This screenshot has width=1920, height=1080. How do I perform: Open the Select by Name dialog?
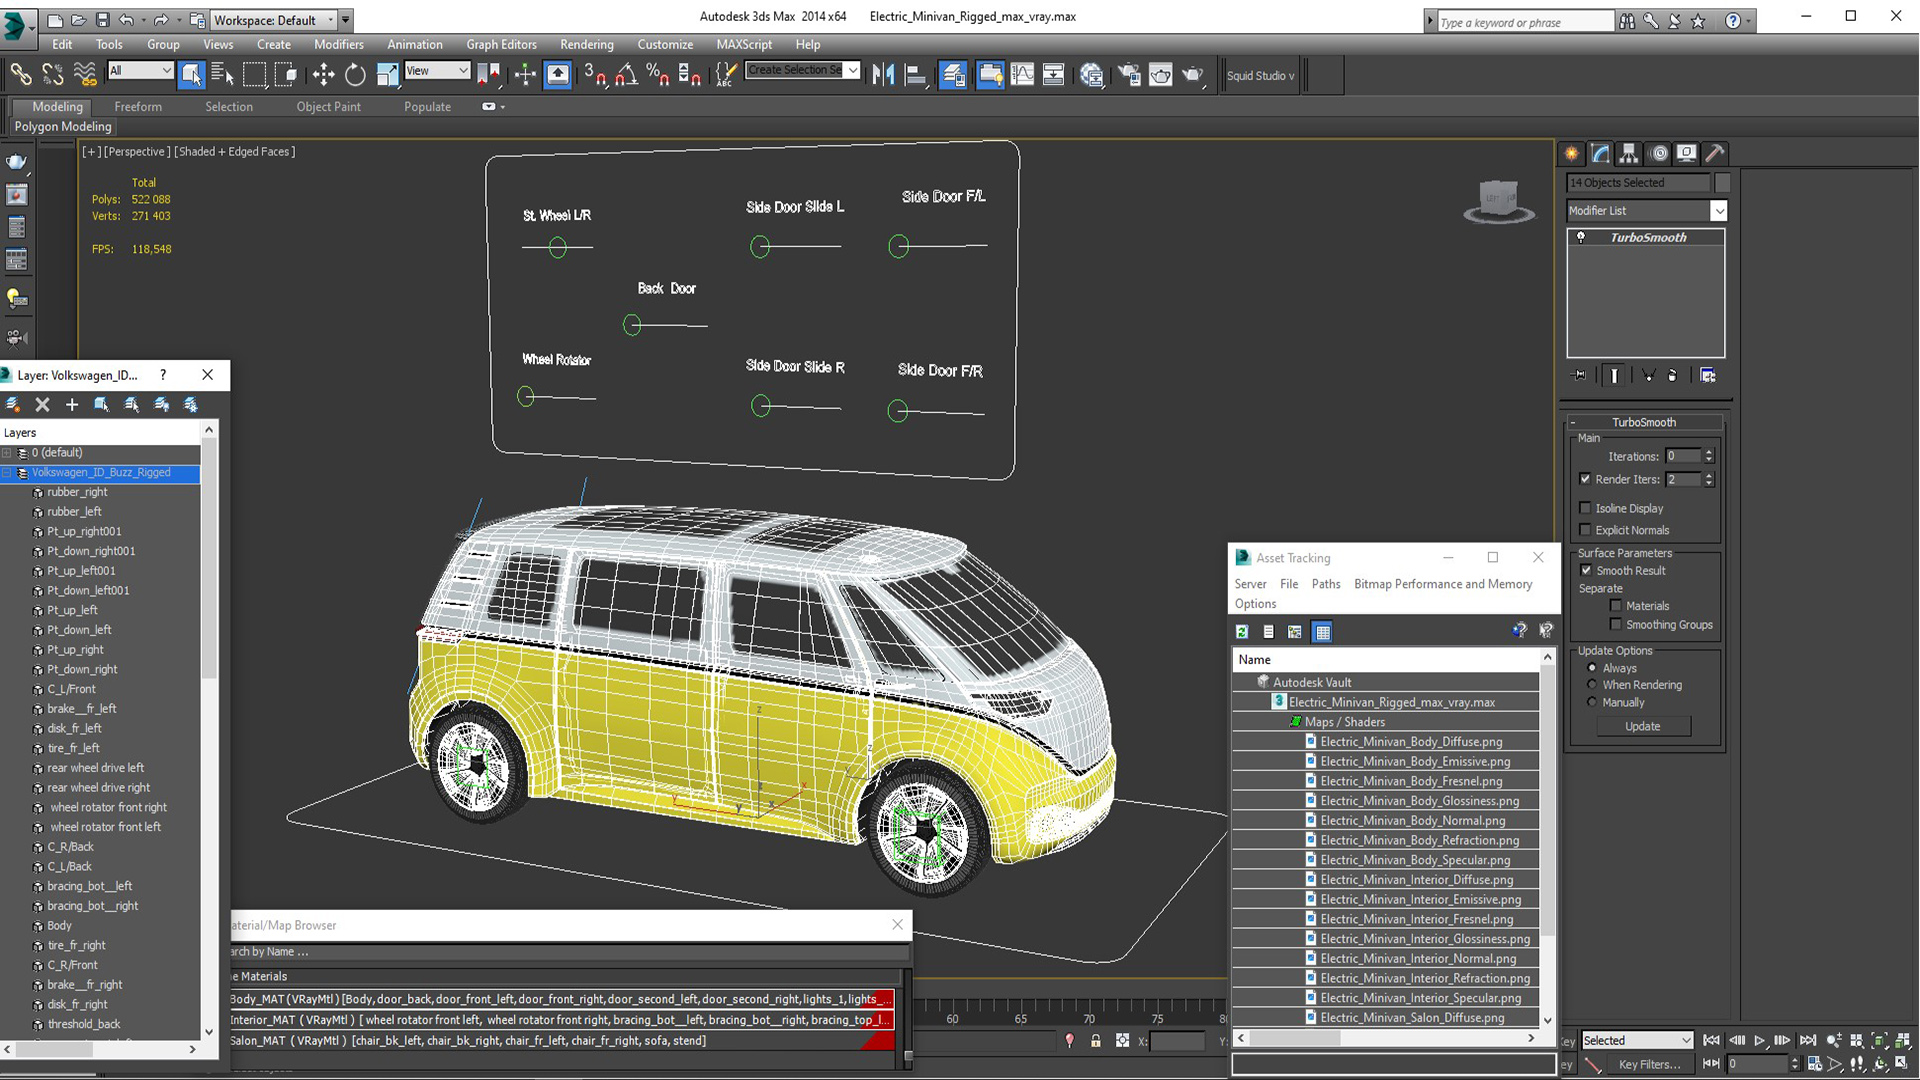[222, 74]
